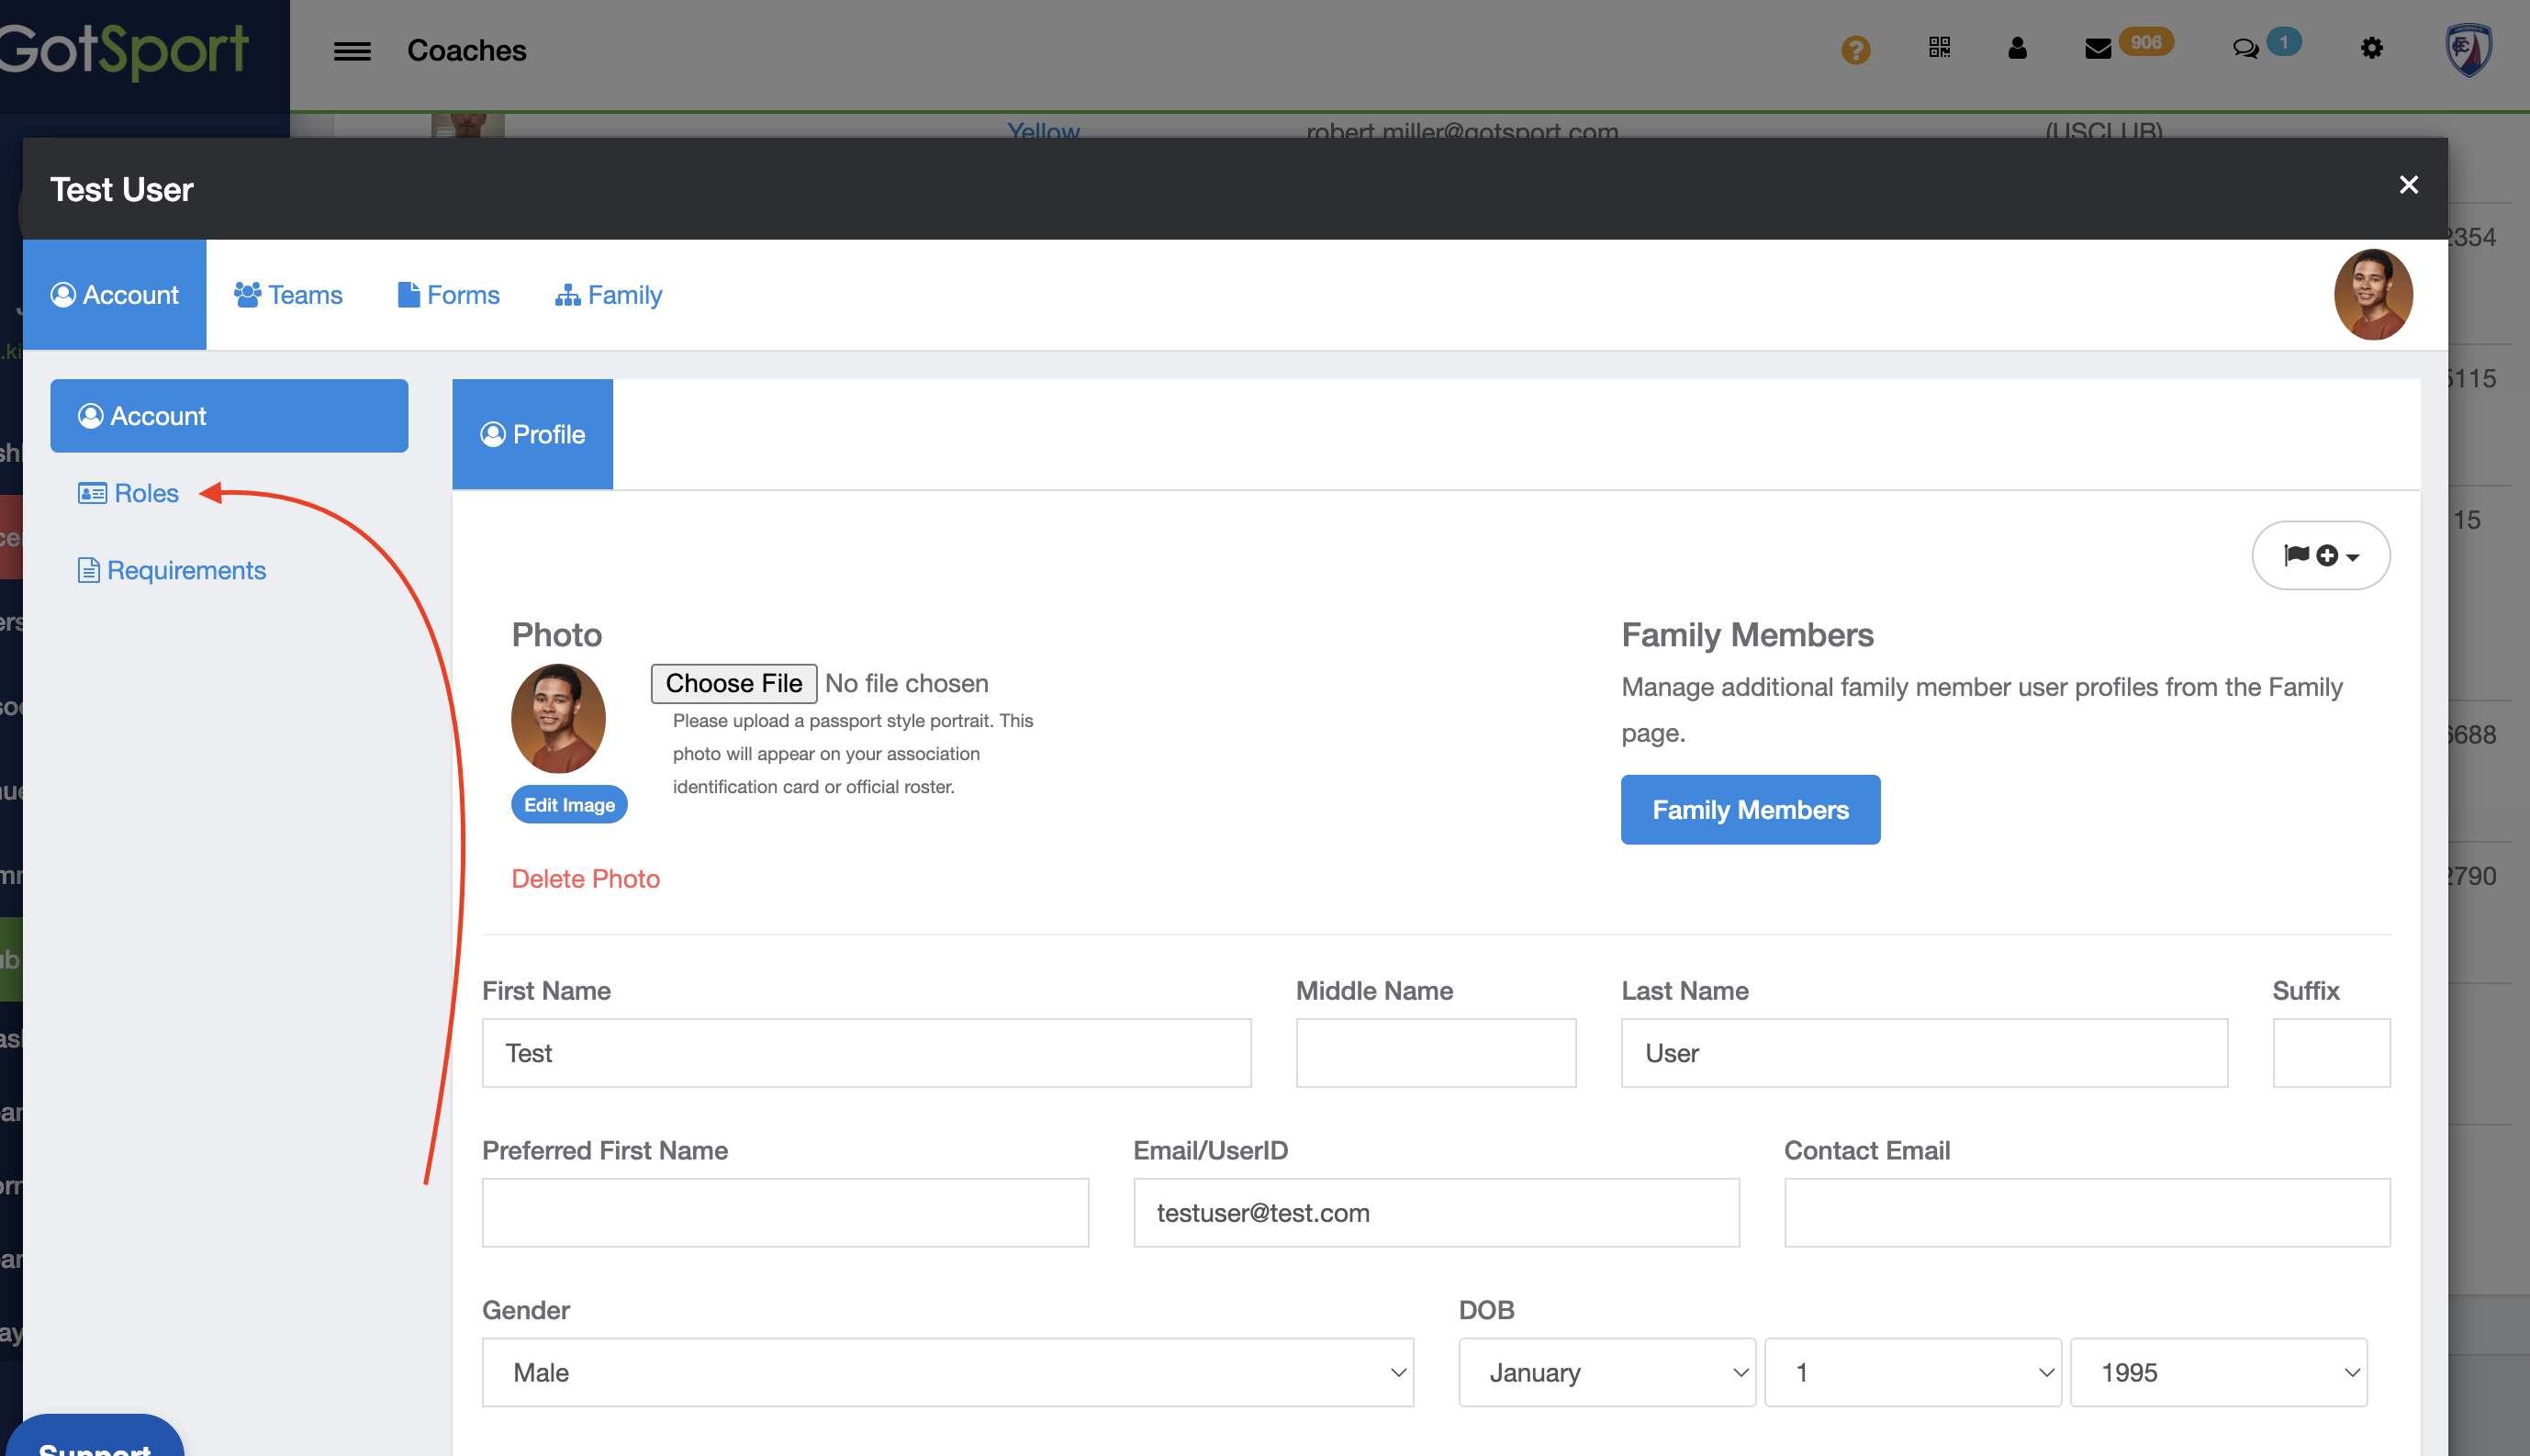Screen dimensions: 2530x1456
Task: Open Roles in the left sidebar
Action: pyautogui.click(x=128, y=493)
